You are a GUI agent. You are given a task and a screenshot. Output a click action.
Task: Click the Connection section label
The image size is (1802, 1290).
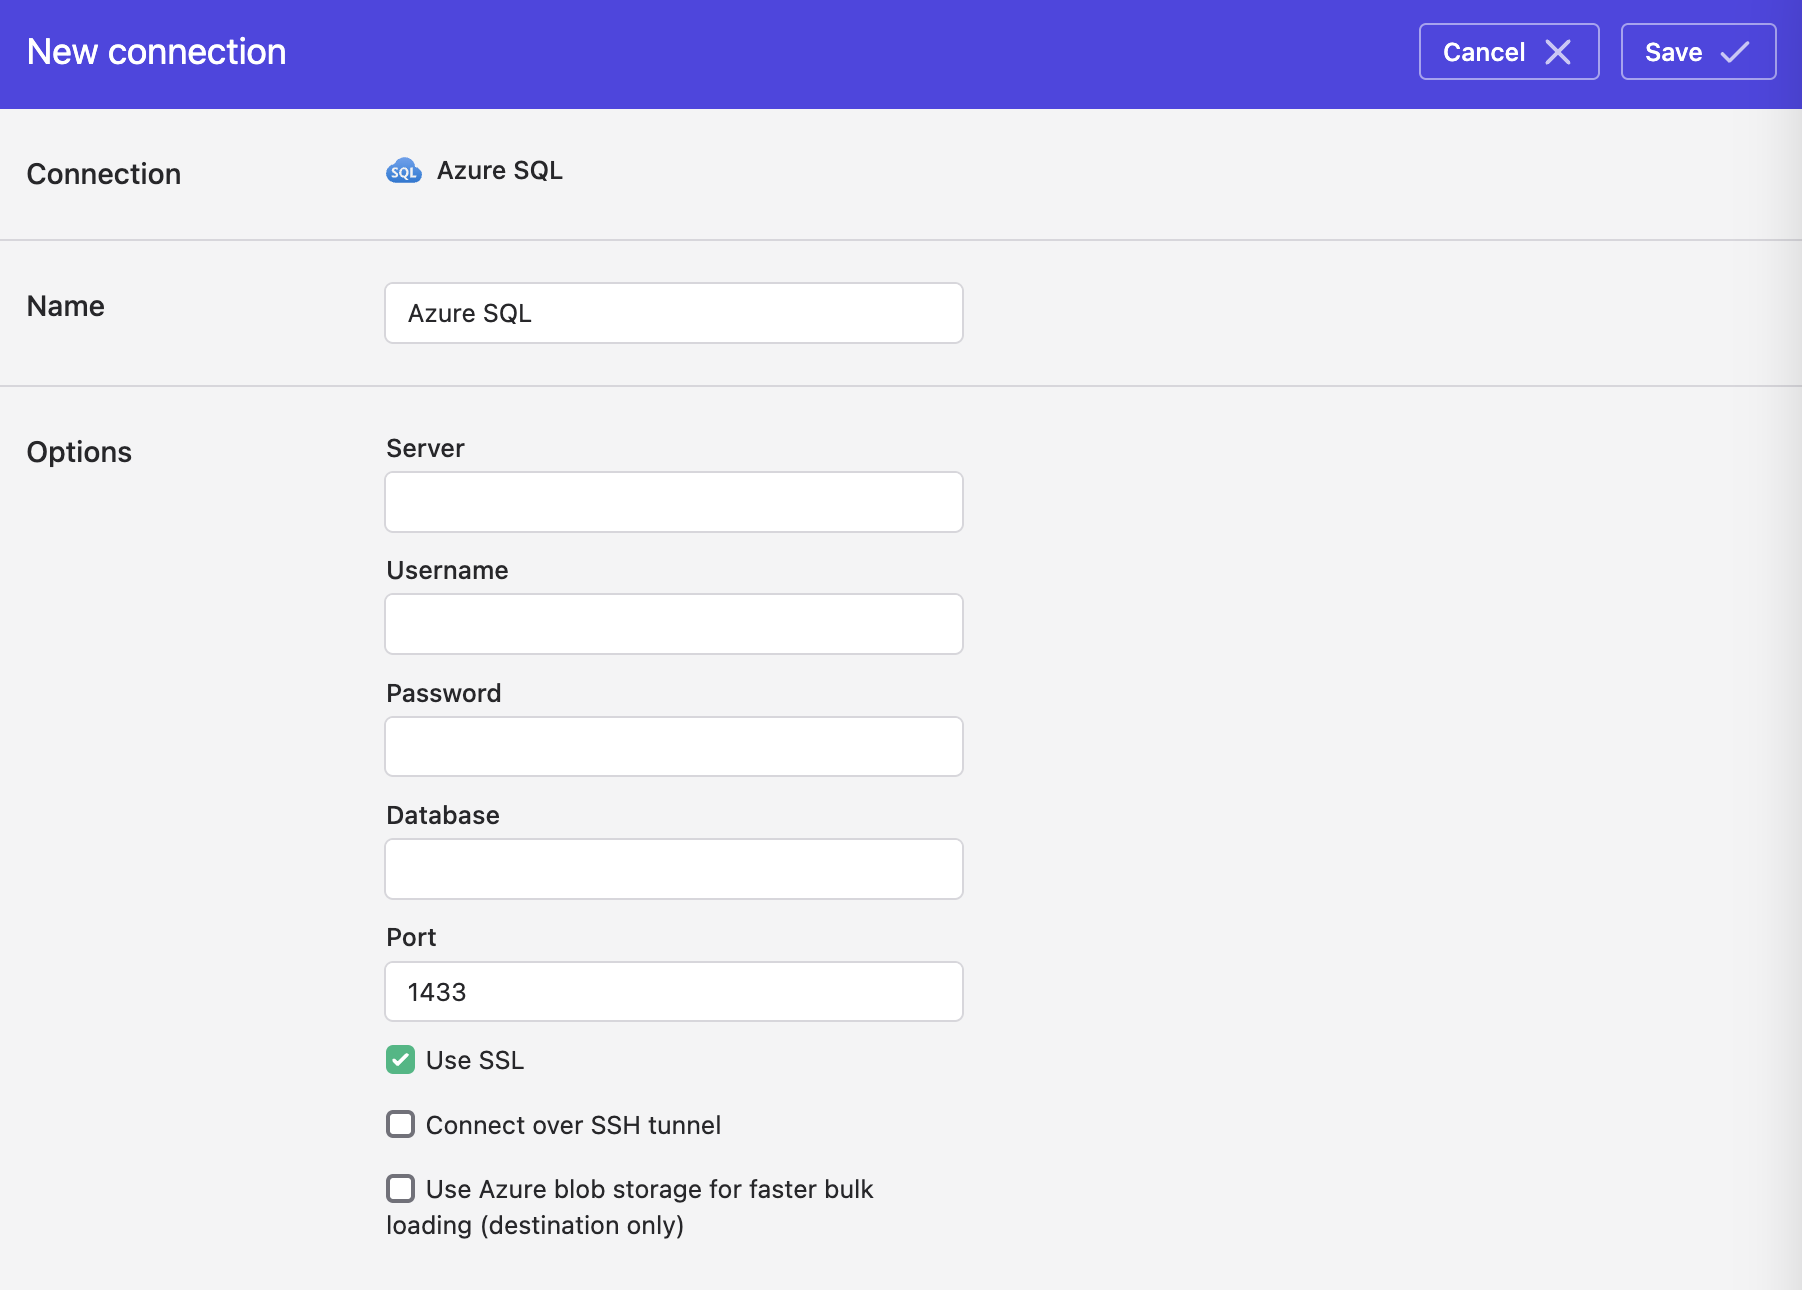pyautogui.click(x=104, y=174)
